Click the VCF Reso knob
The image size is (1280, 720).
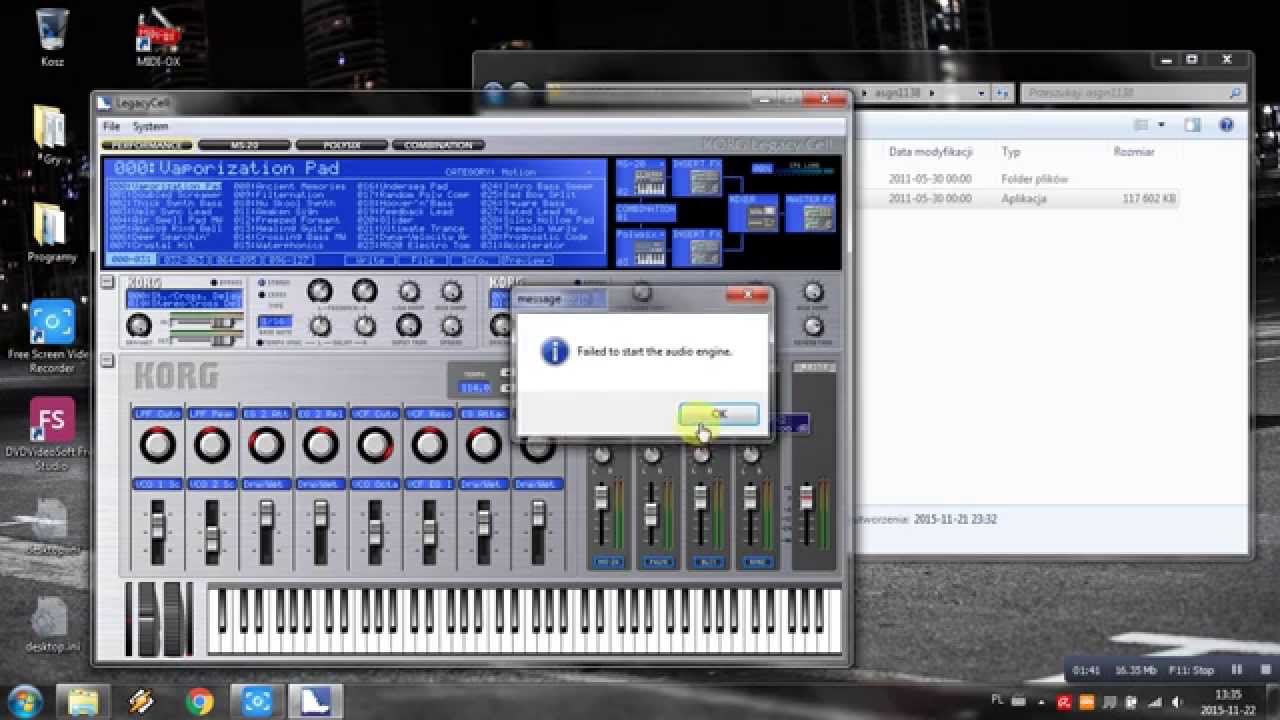[x=429, y=444]
